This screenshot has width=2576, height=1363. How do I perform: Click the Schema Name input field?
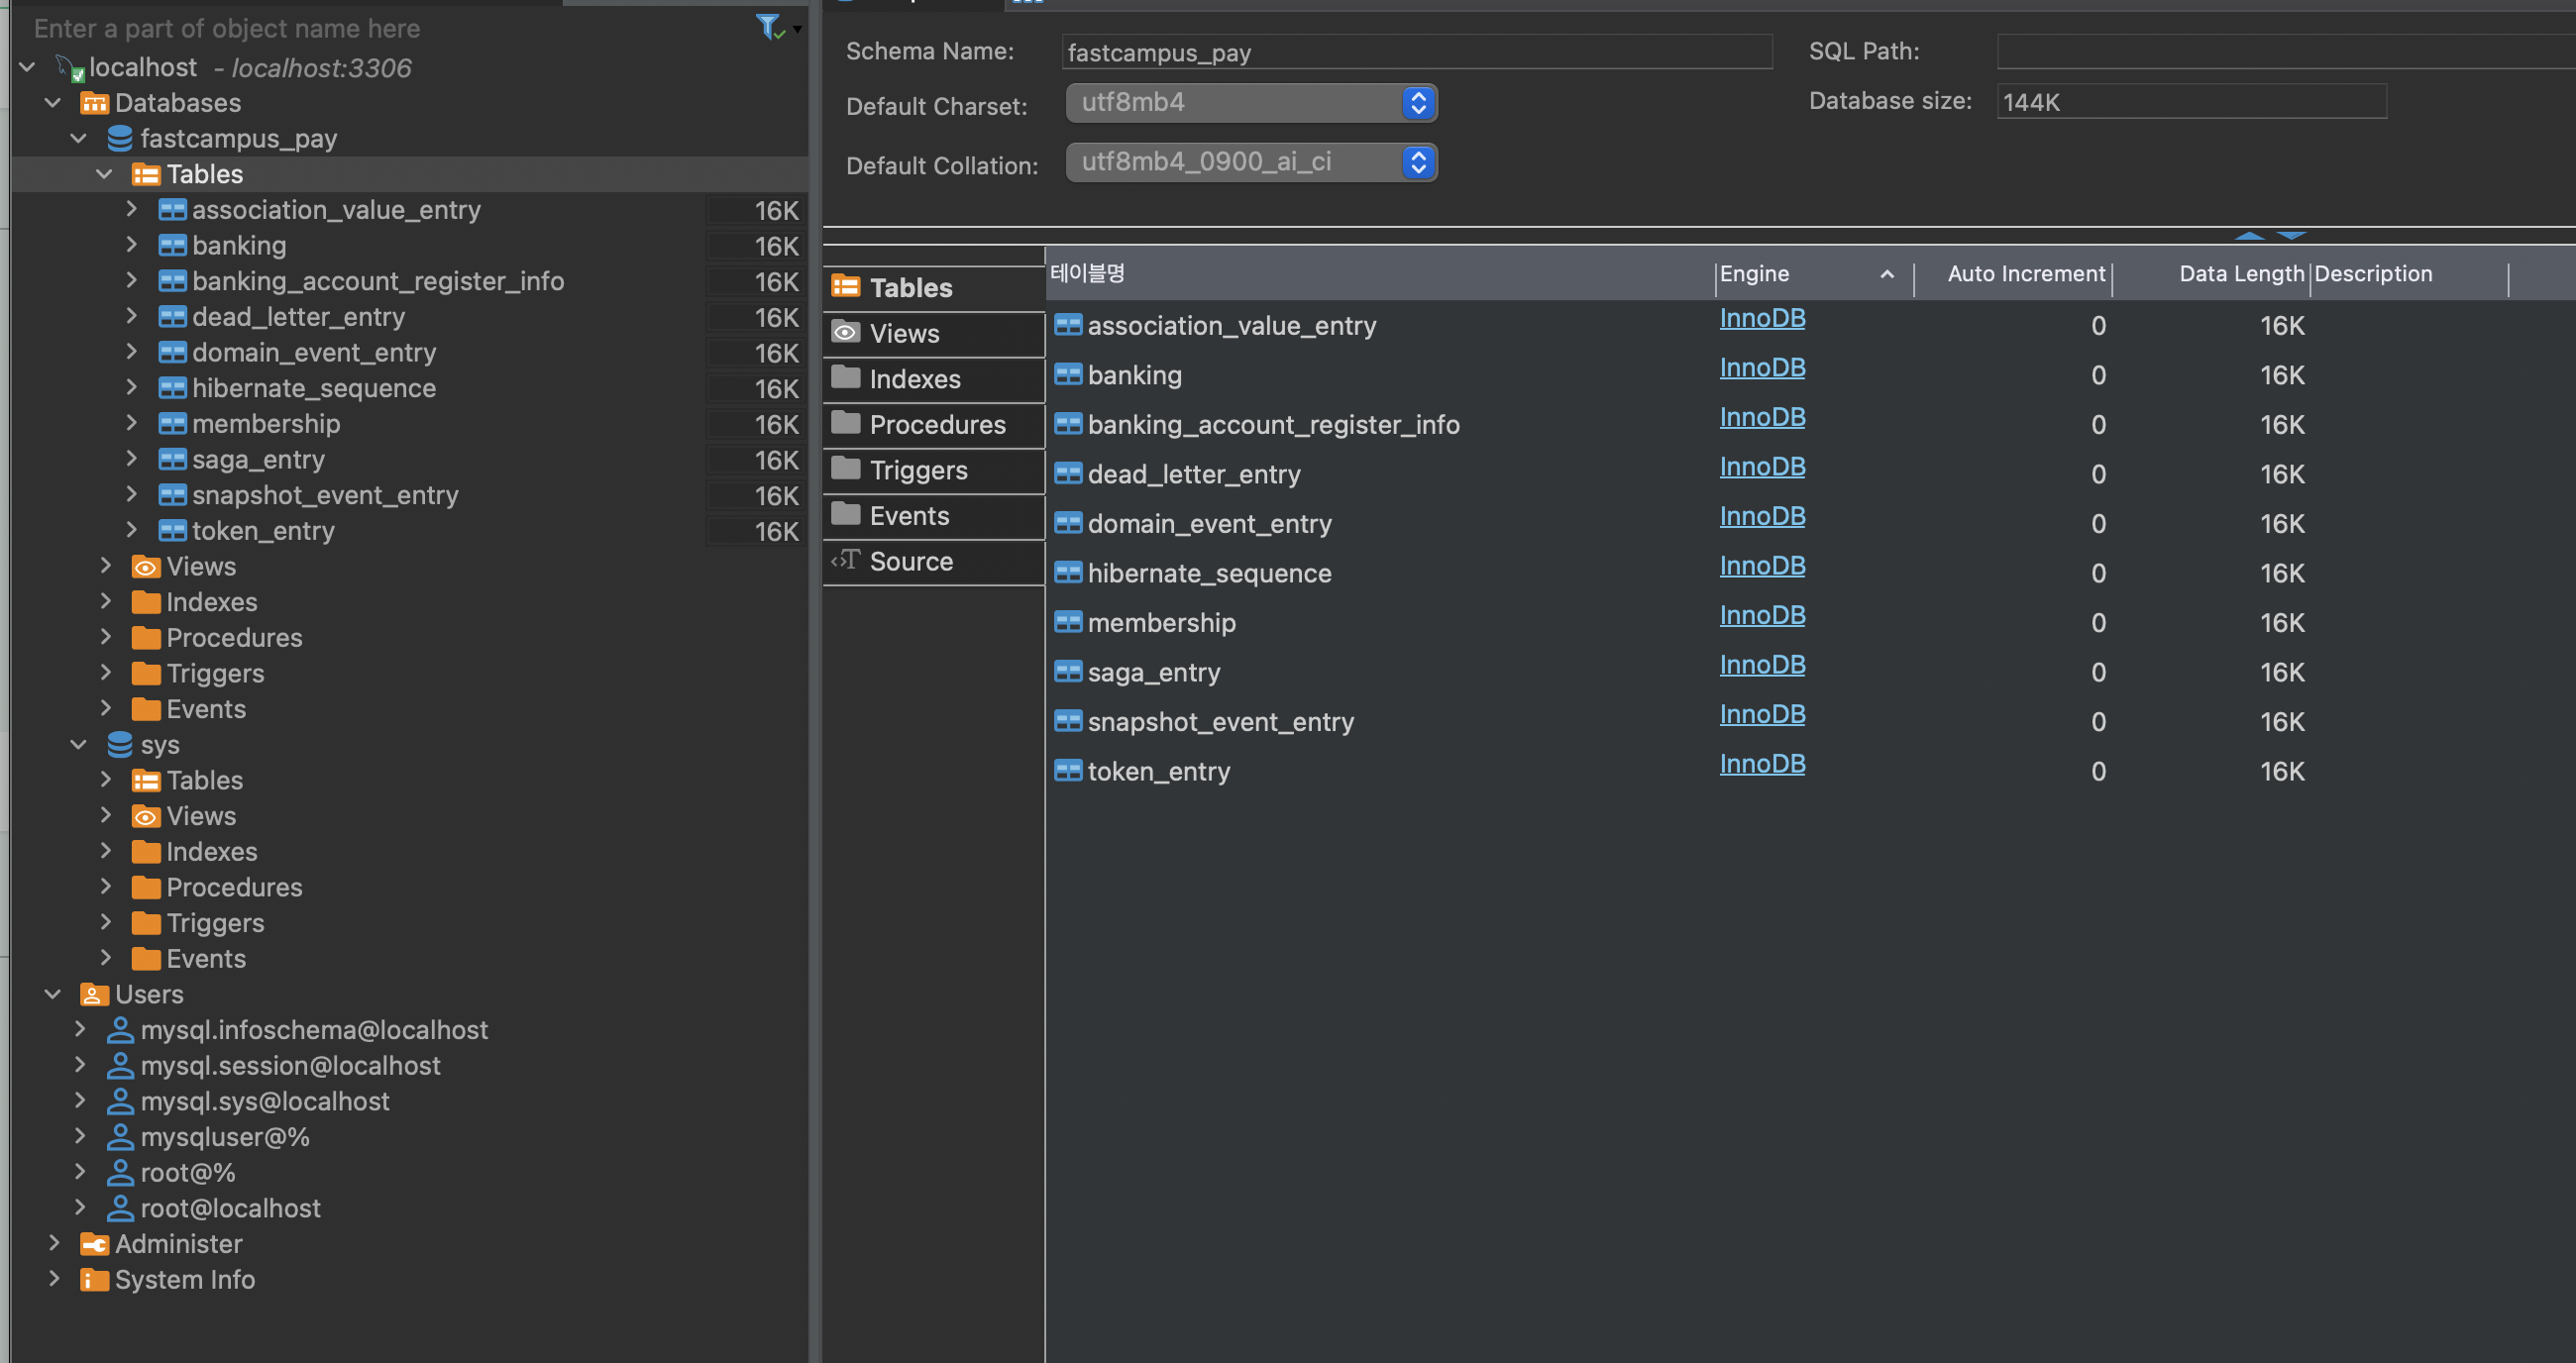(x=1416, y=52)
